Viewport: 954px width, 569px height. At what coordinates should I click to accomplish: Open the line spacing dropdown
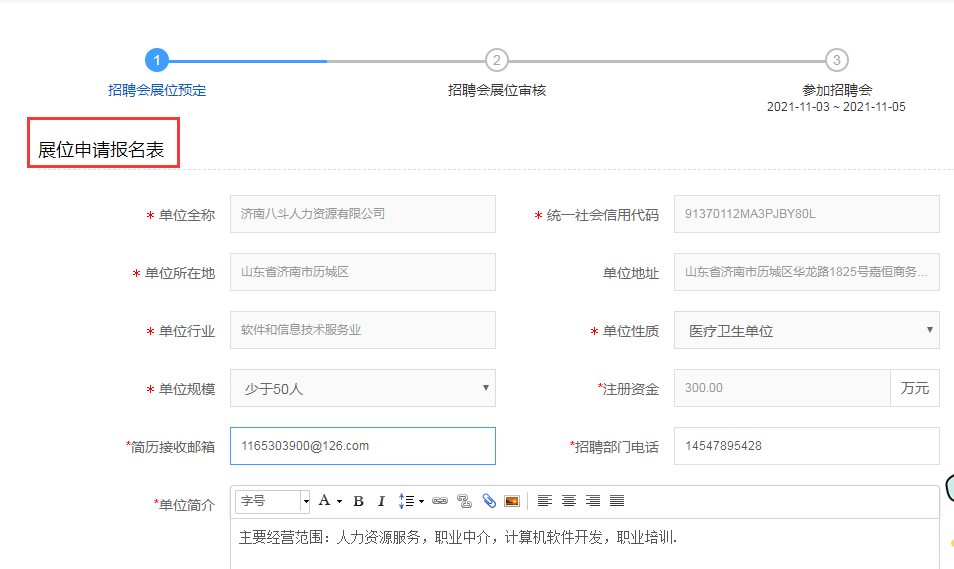(x=411, y=501)
